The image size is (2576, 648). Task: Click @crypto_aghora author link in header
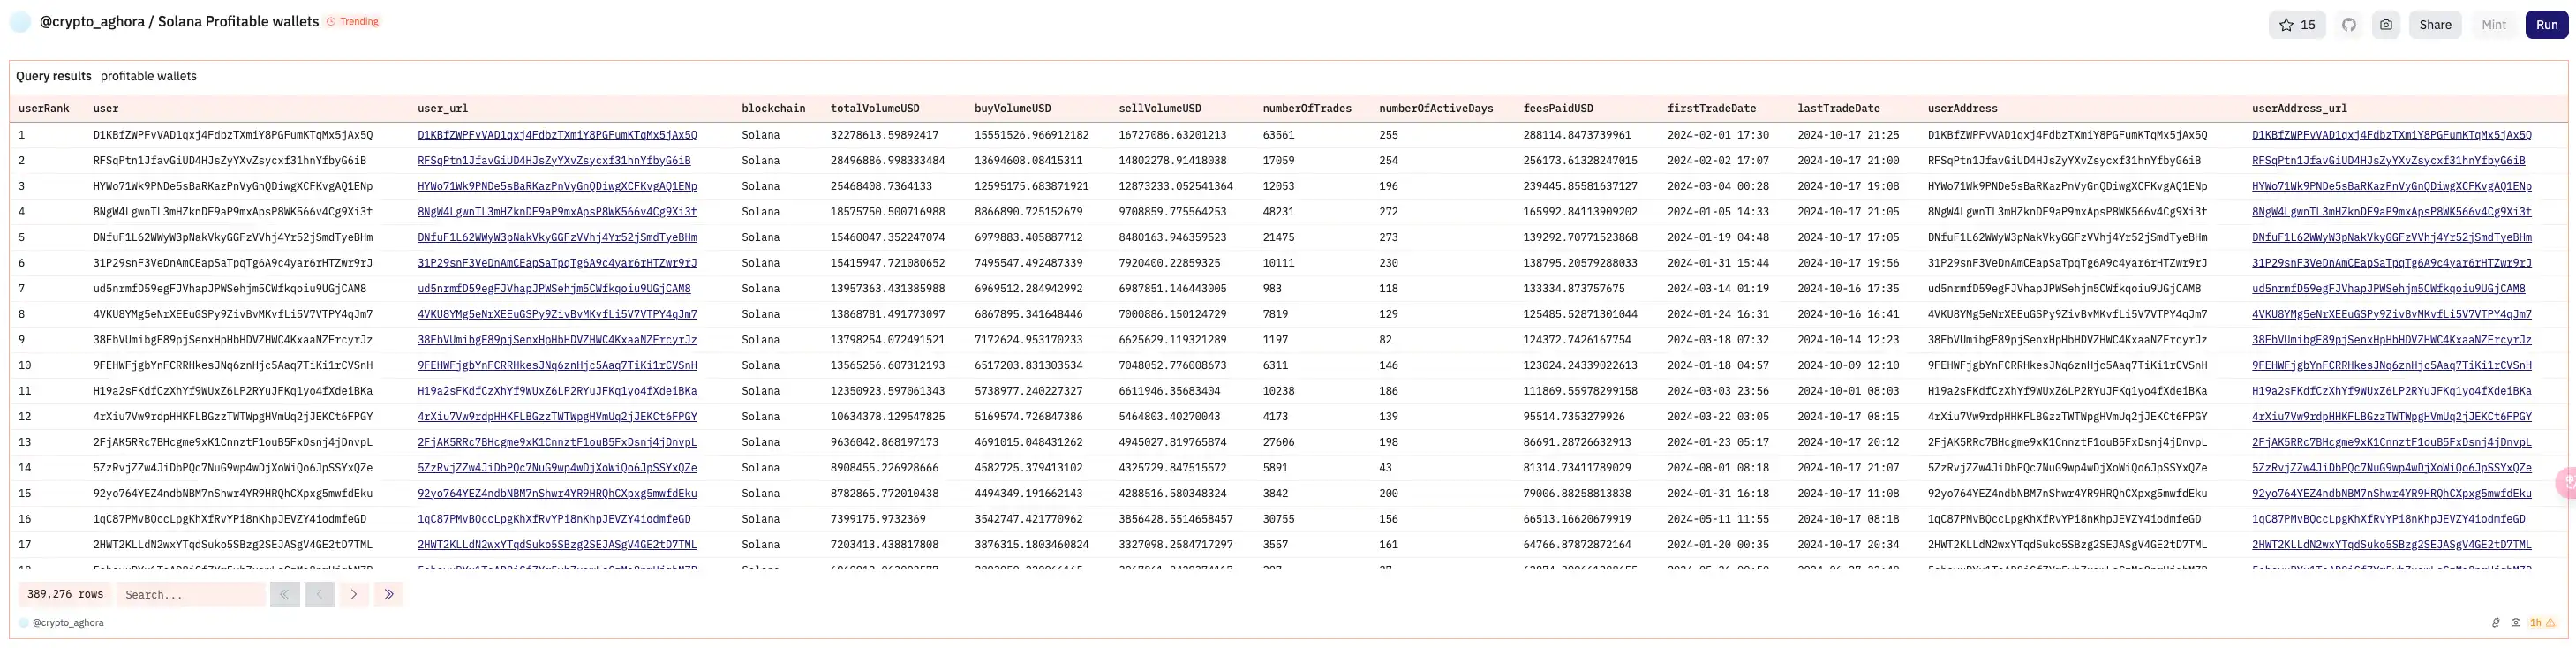coord(92,22)
